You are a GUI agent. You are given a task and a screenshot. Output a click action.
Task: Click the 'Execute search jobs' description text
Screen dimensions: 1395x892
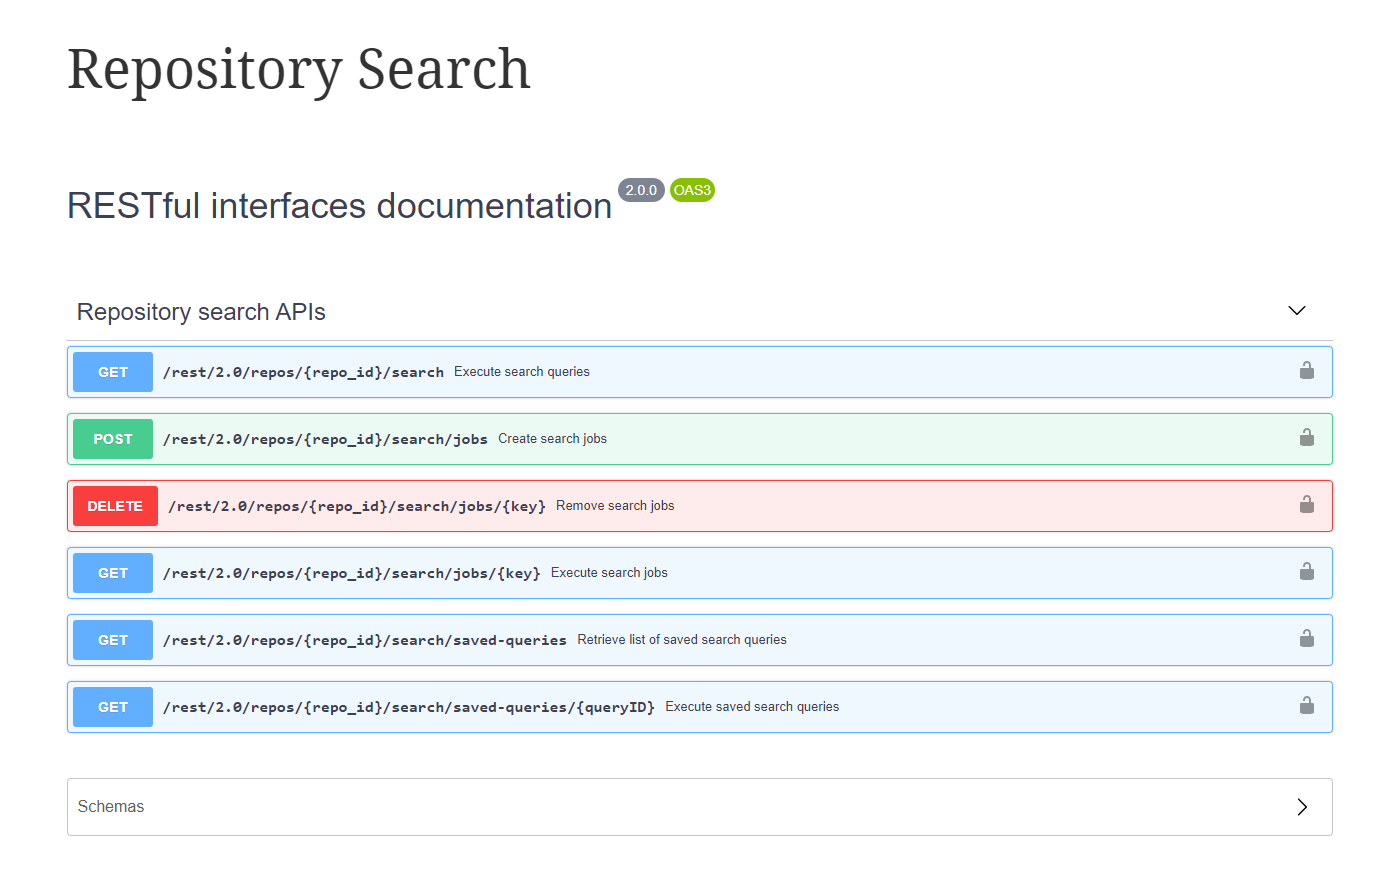point(609,573)
